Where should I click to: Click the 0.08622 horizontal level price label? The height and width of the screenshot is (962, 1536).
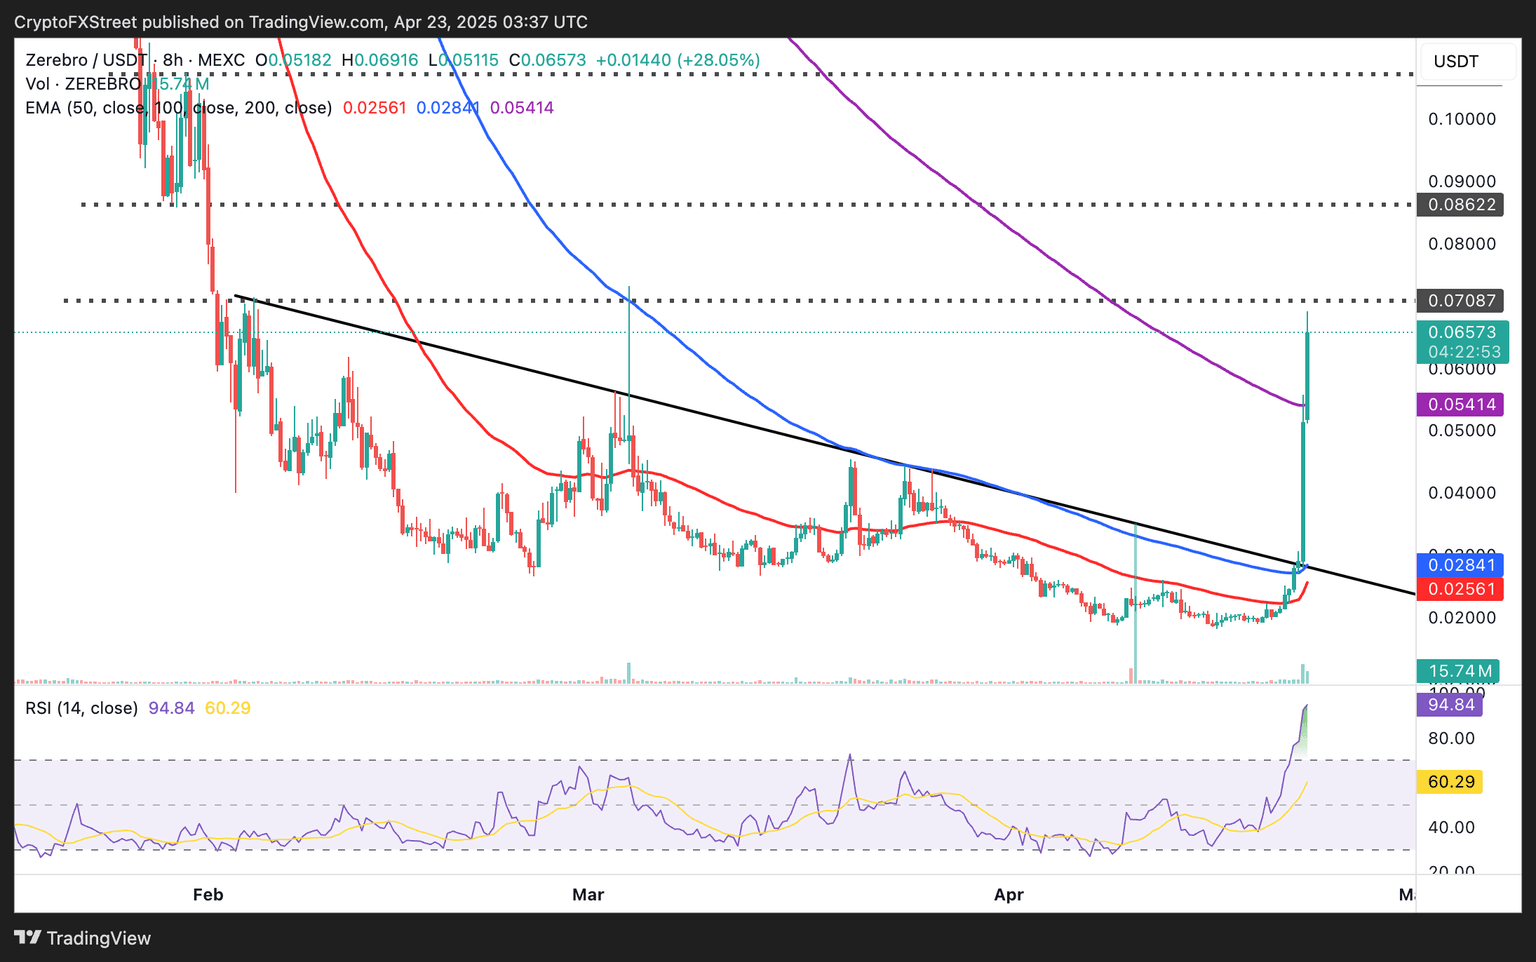[x=1461, y=205]
